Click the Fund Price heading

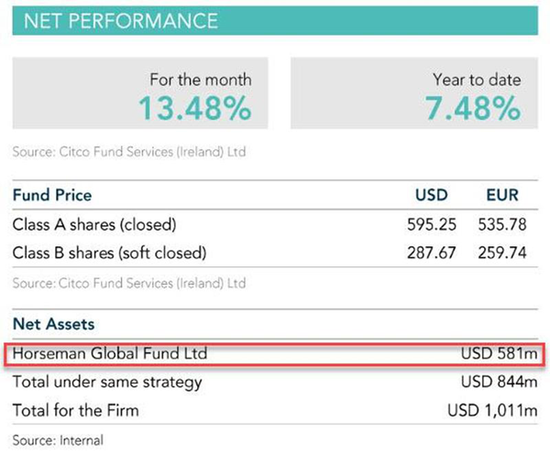52,195
